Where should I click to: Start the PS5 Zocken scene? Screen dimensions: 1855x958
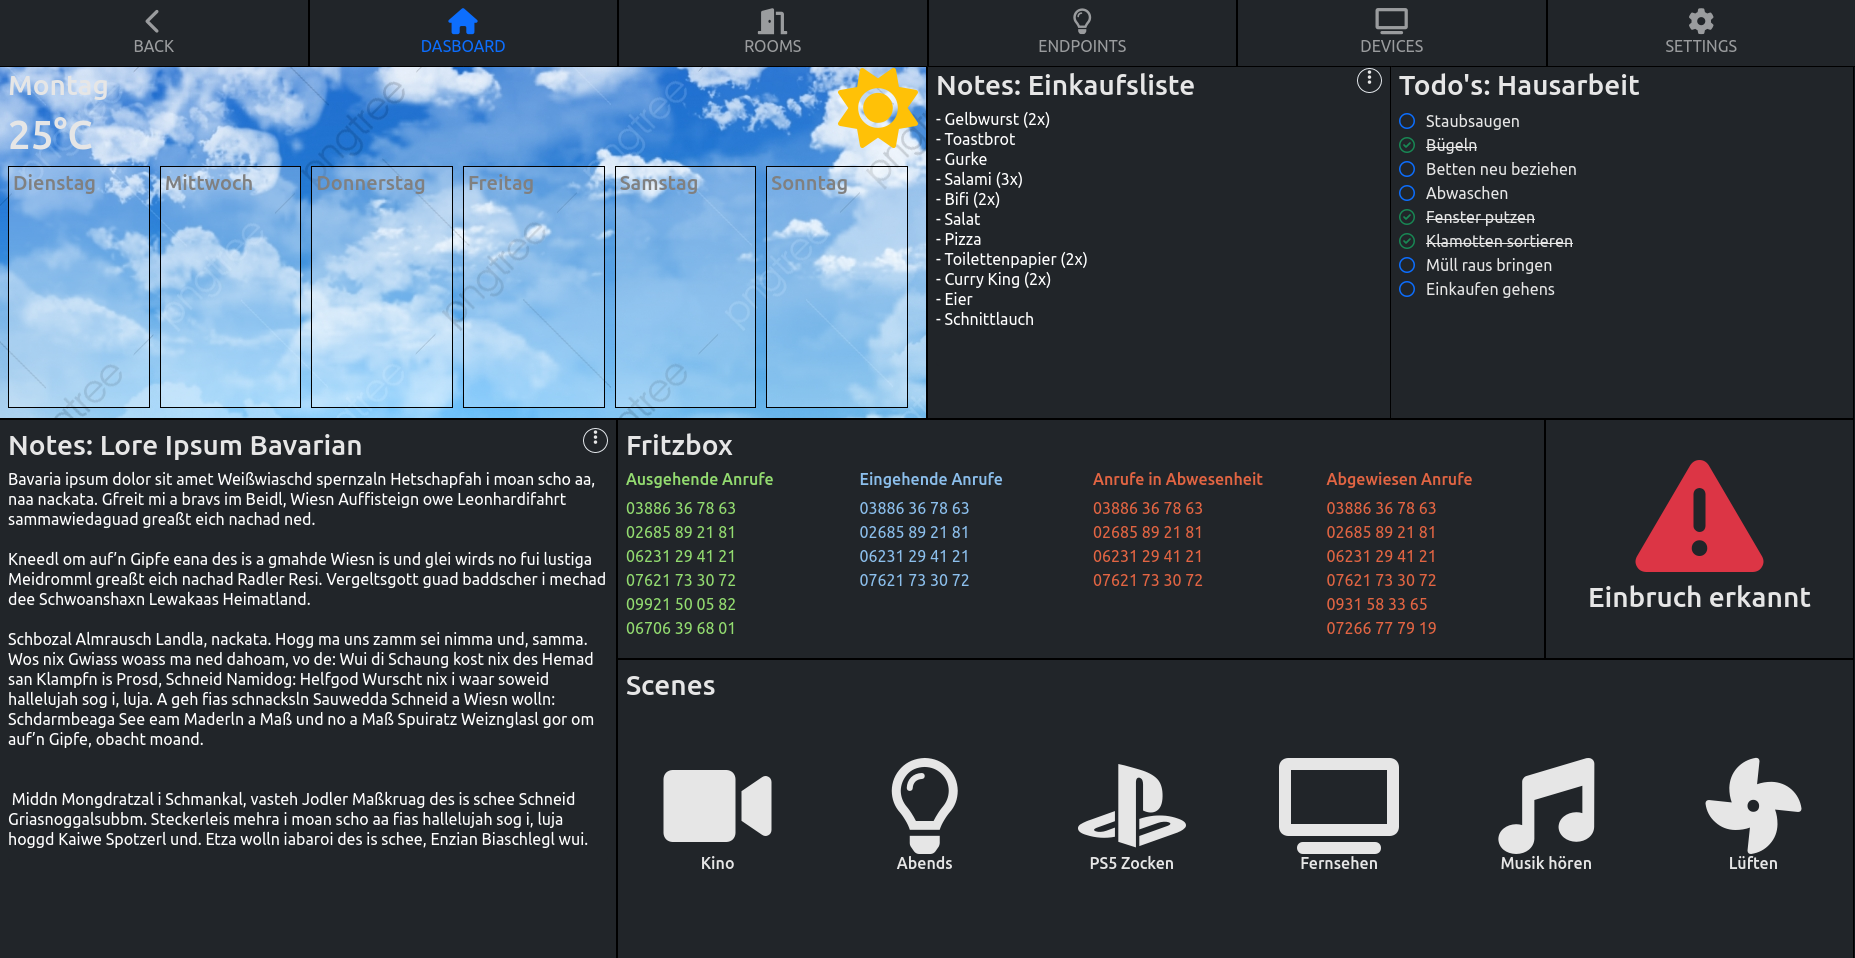(x=1131, y=805)
